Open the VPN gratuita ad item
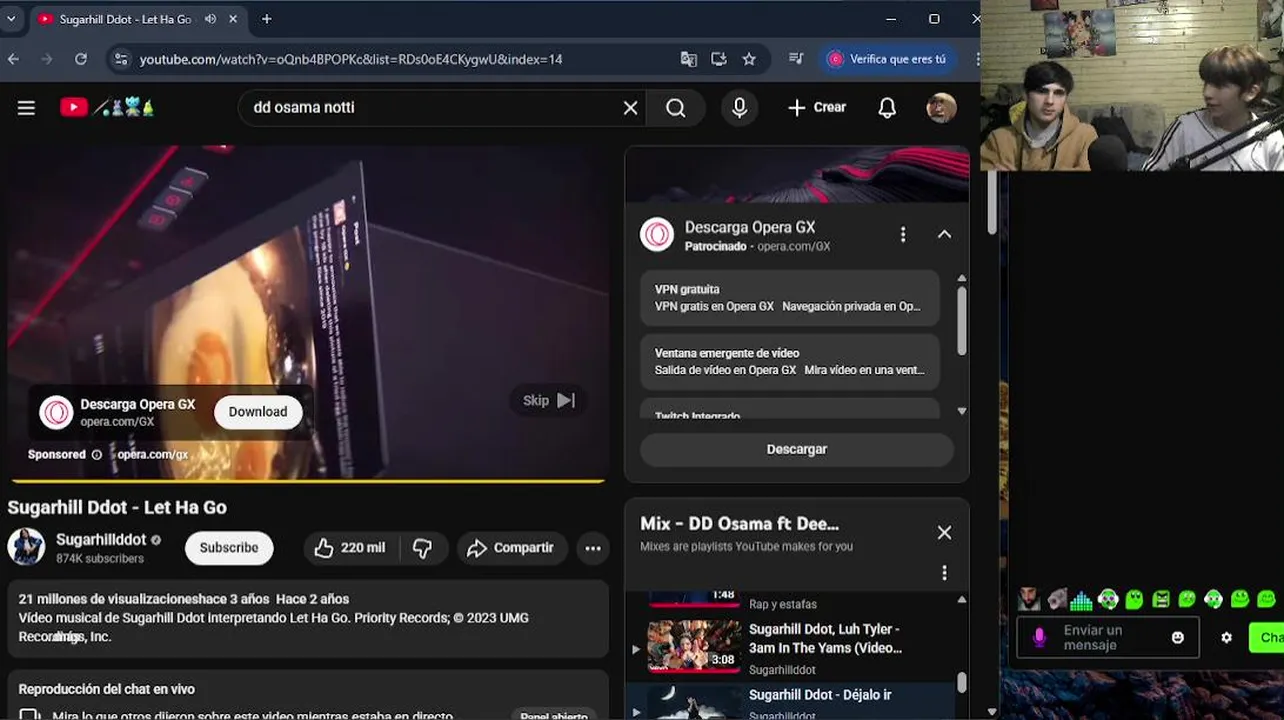Image resolution: width=1284 pixels, height=720 pixels. 790,298
